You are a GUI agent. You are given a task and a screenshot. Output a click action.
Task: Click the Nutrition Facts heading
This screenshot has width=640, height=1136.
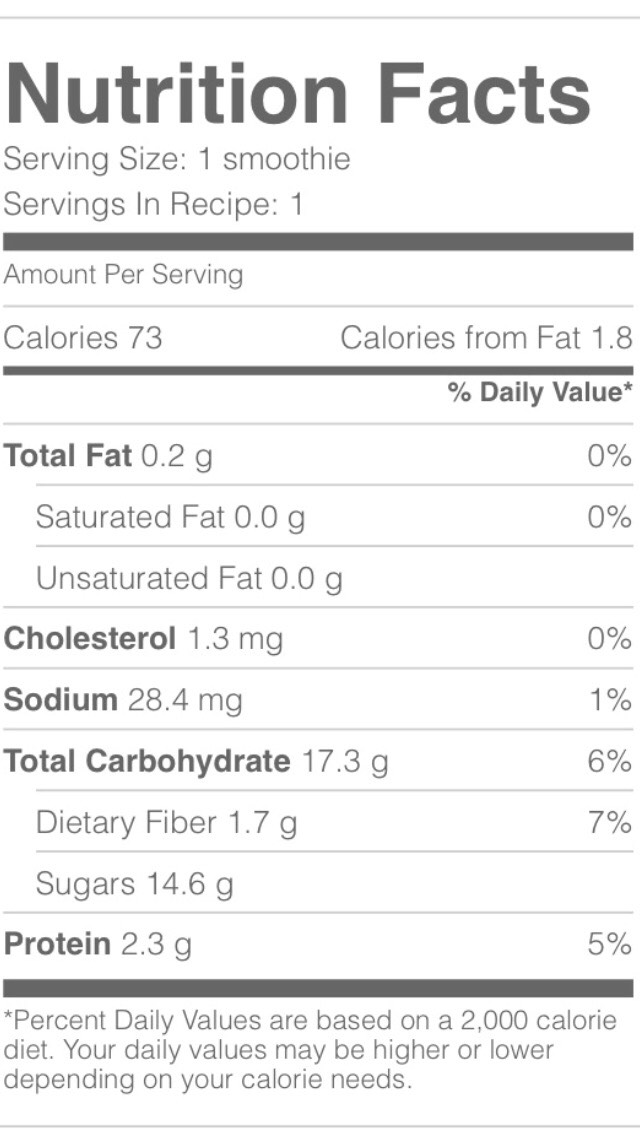point(297,93)
